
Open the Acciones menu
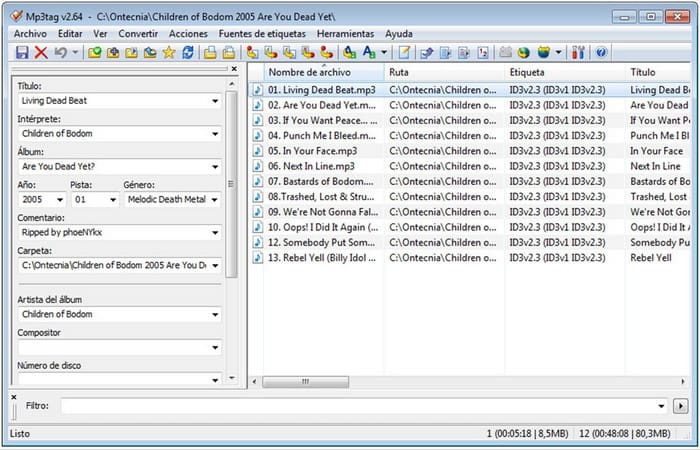pyautogui.click(x=188, y=34)
